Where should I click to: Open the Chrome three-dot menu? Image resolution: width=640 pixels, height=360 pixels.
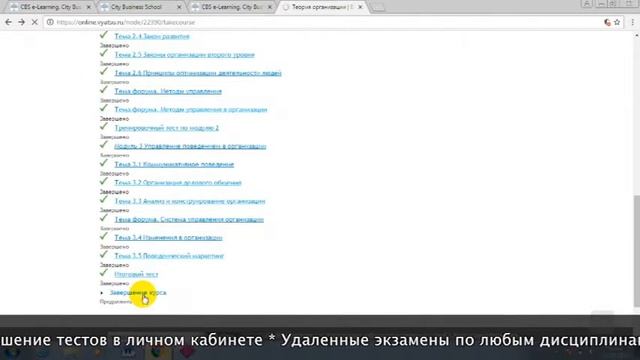pos(632,22)
